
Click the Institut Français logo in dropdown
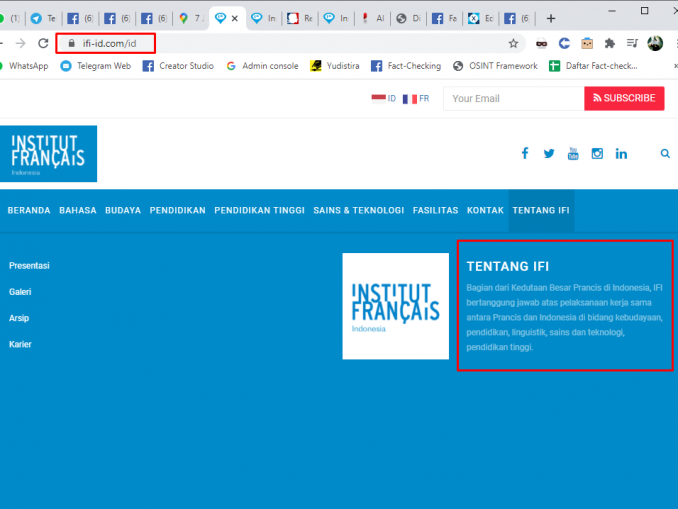(x=396, y=306)
